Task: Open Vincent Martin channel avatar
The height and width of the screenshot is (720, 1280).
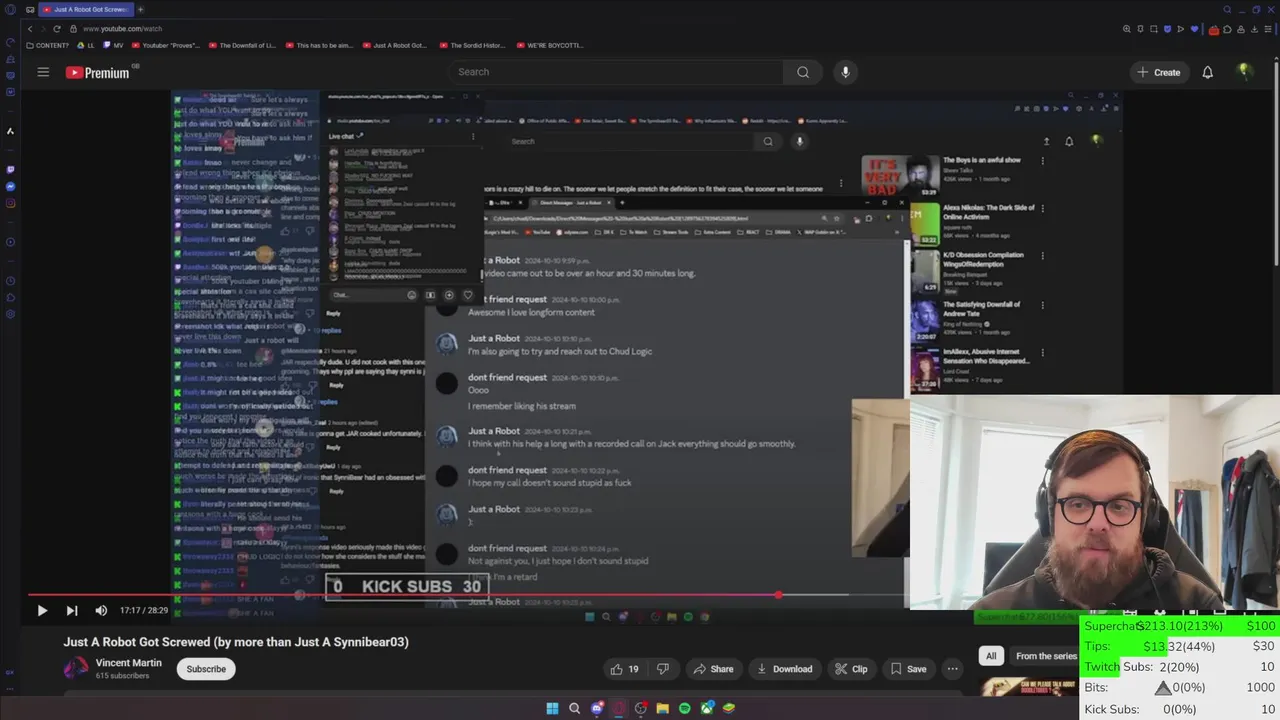Action: tap(76, 669)
